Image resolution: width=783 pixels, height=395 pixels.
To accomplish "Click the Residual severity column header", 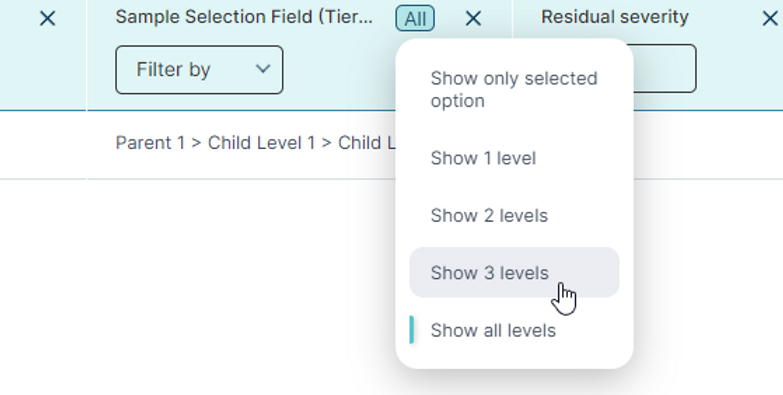I will click(x=615, y=17).
